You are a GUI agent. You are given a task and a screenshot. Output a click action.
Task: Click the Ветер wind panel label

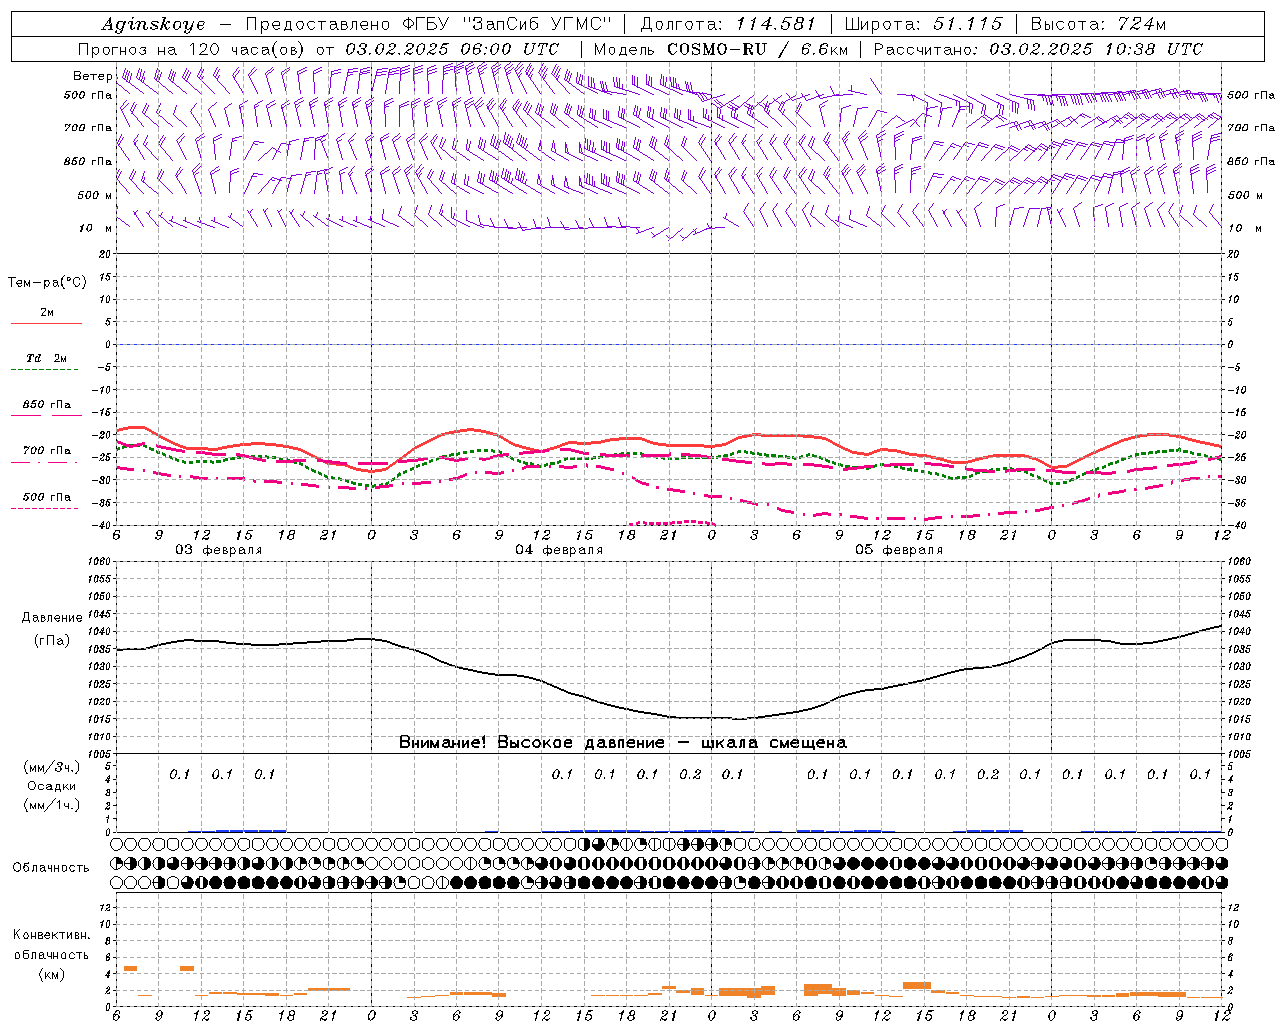92,76
